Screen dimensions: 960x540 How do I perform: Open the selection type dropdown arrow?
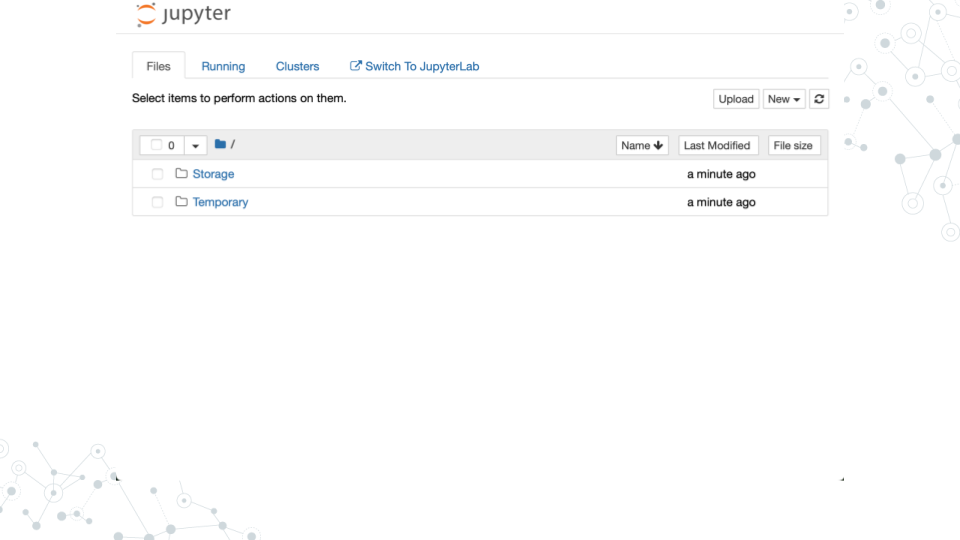(195, 146)
